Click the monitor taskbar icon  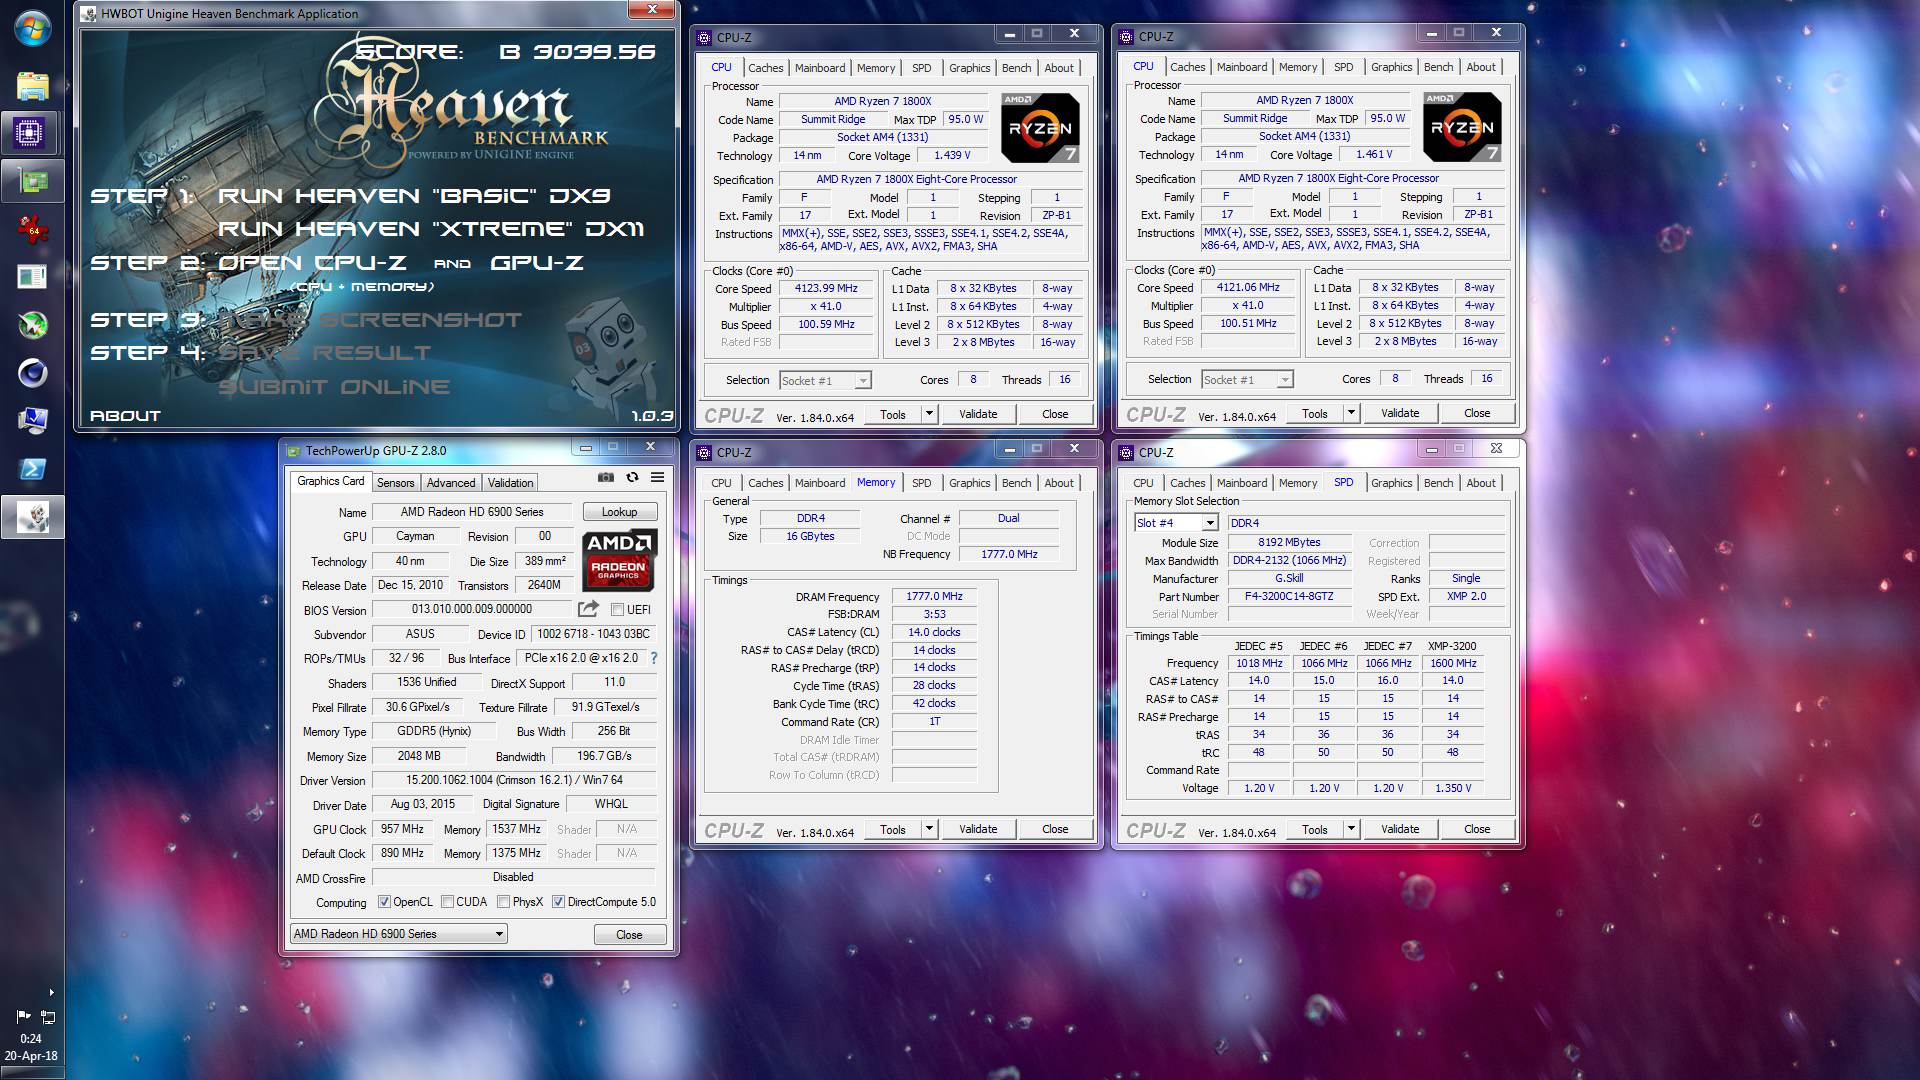pos(32,421)
